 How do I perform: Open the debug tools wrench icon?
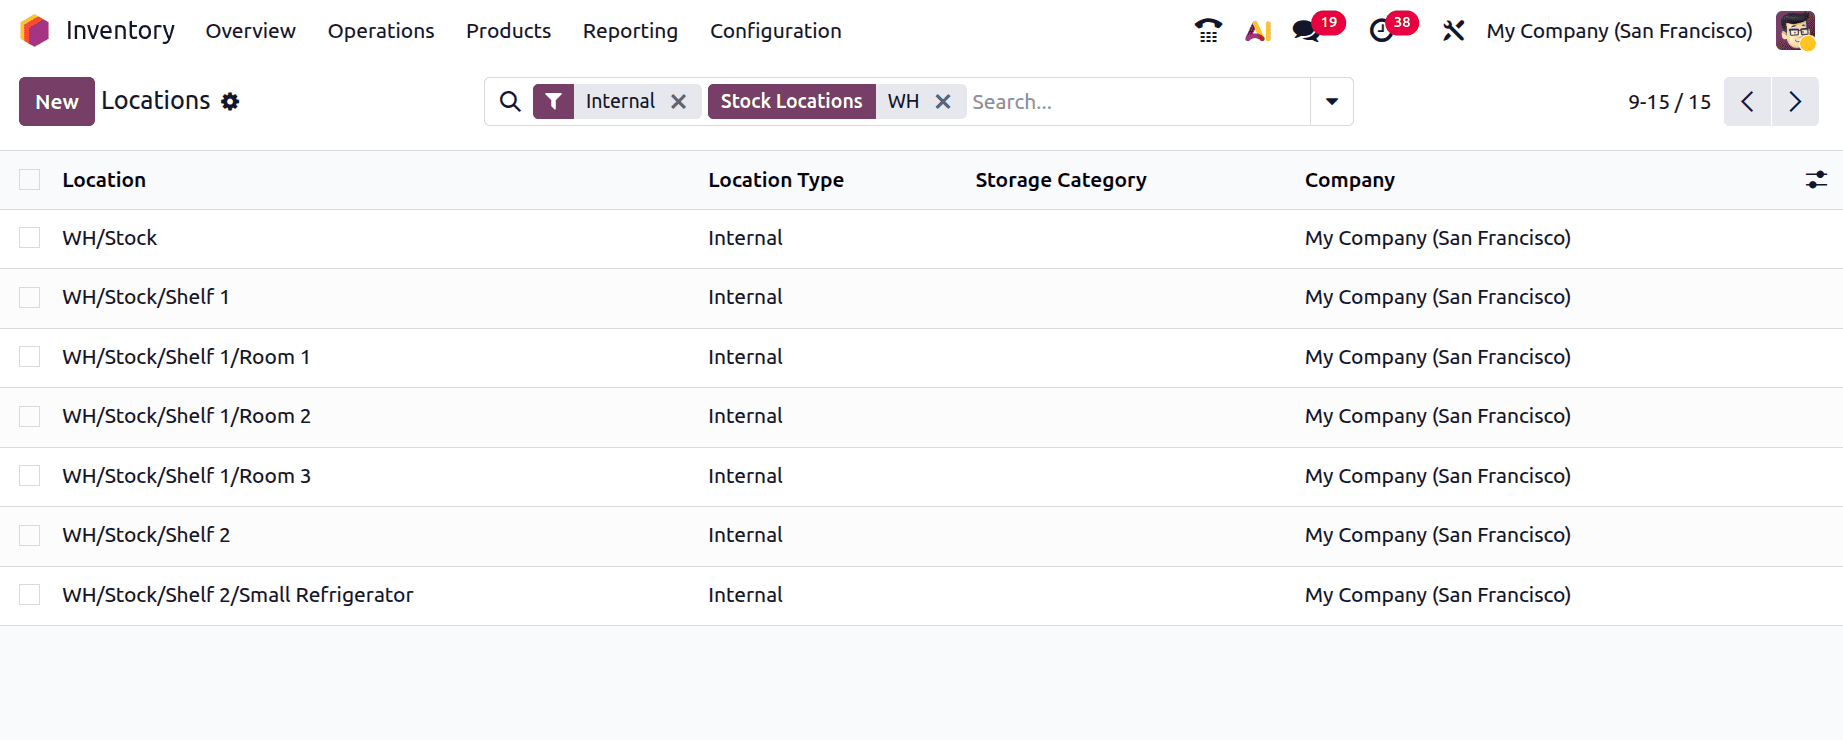click(1453, 31)
